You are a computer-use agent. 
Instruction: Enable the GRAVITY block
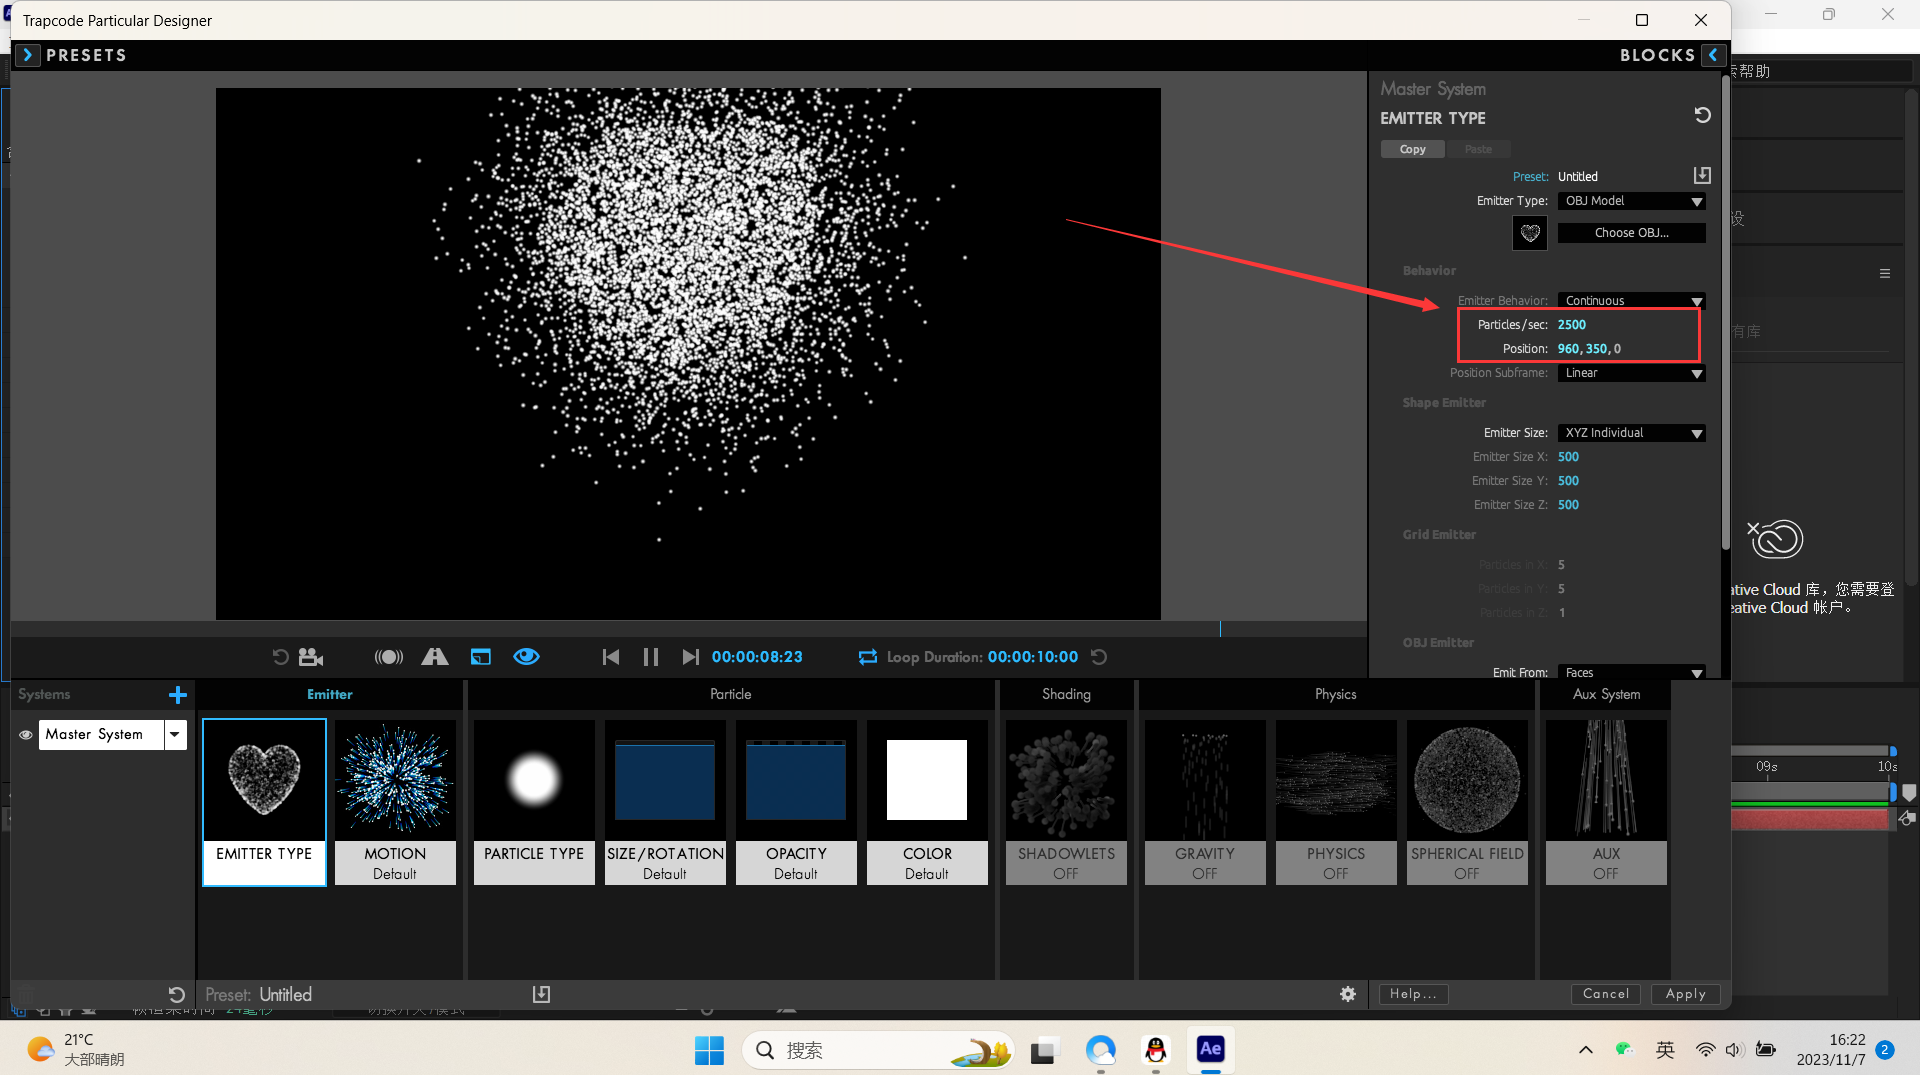(1205, 802)
